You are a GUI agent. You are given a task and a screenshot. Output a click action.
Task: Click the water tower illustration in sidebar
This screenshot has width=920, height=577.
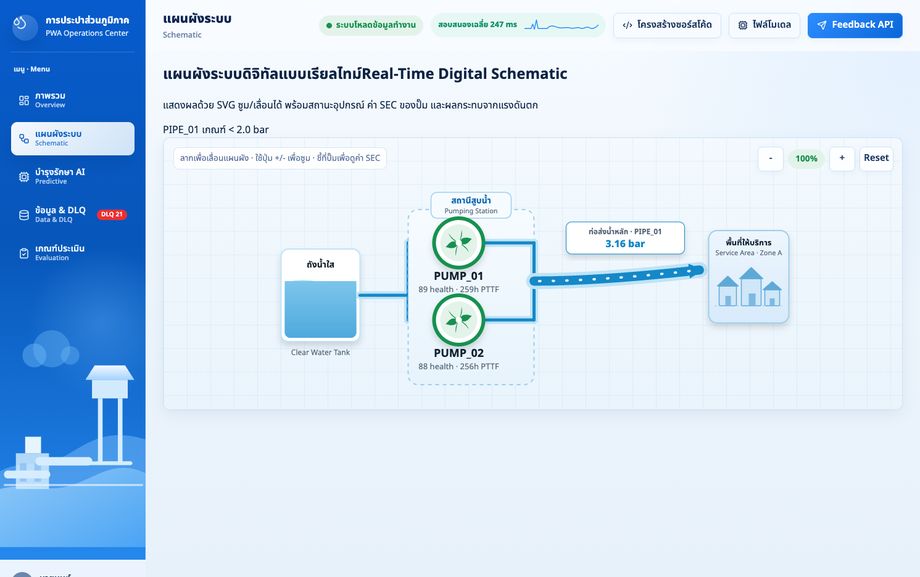[110, 414]
